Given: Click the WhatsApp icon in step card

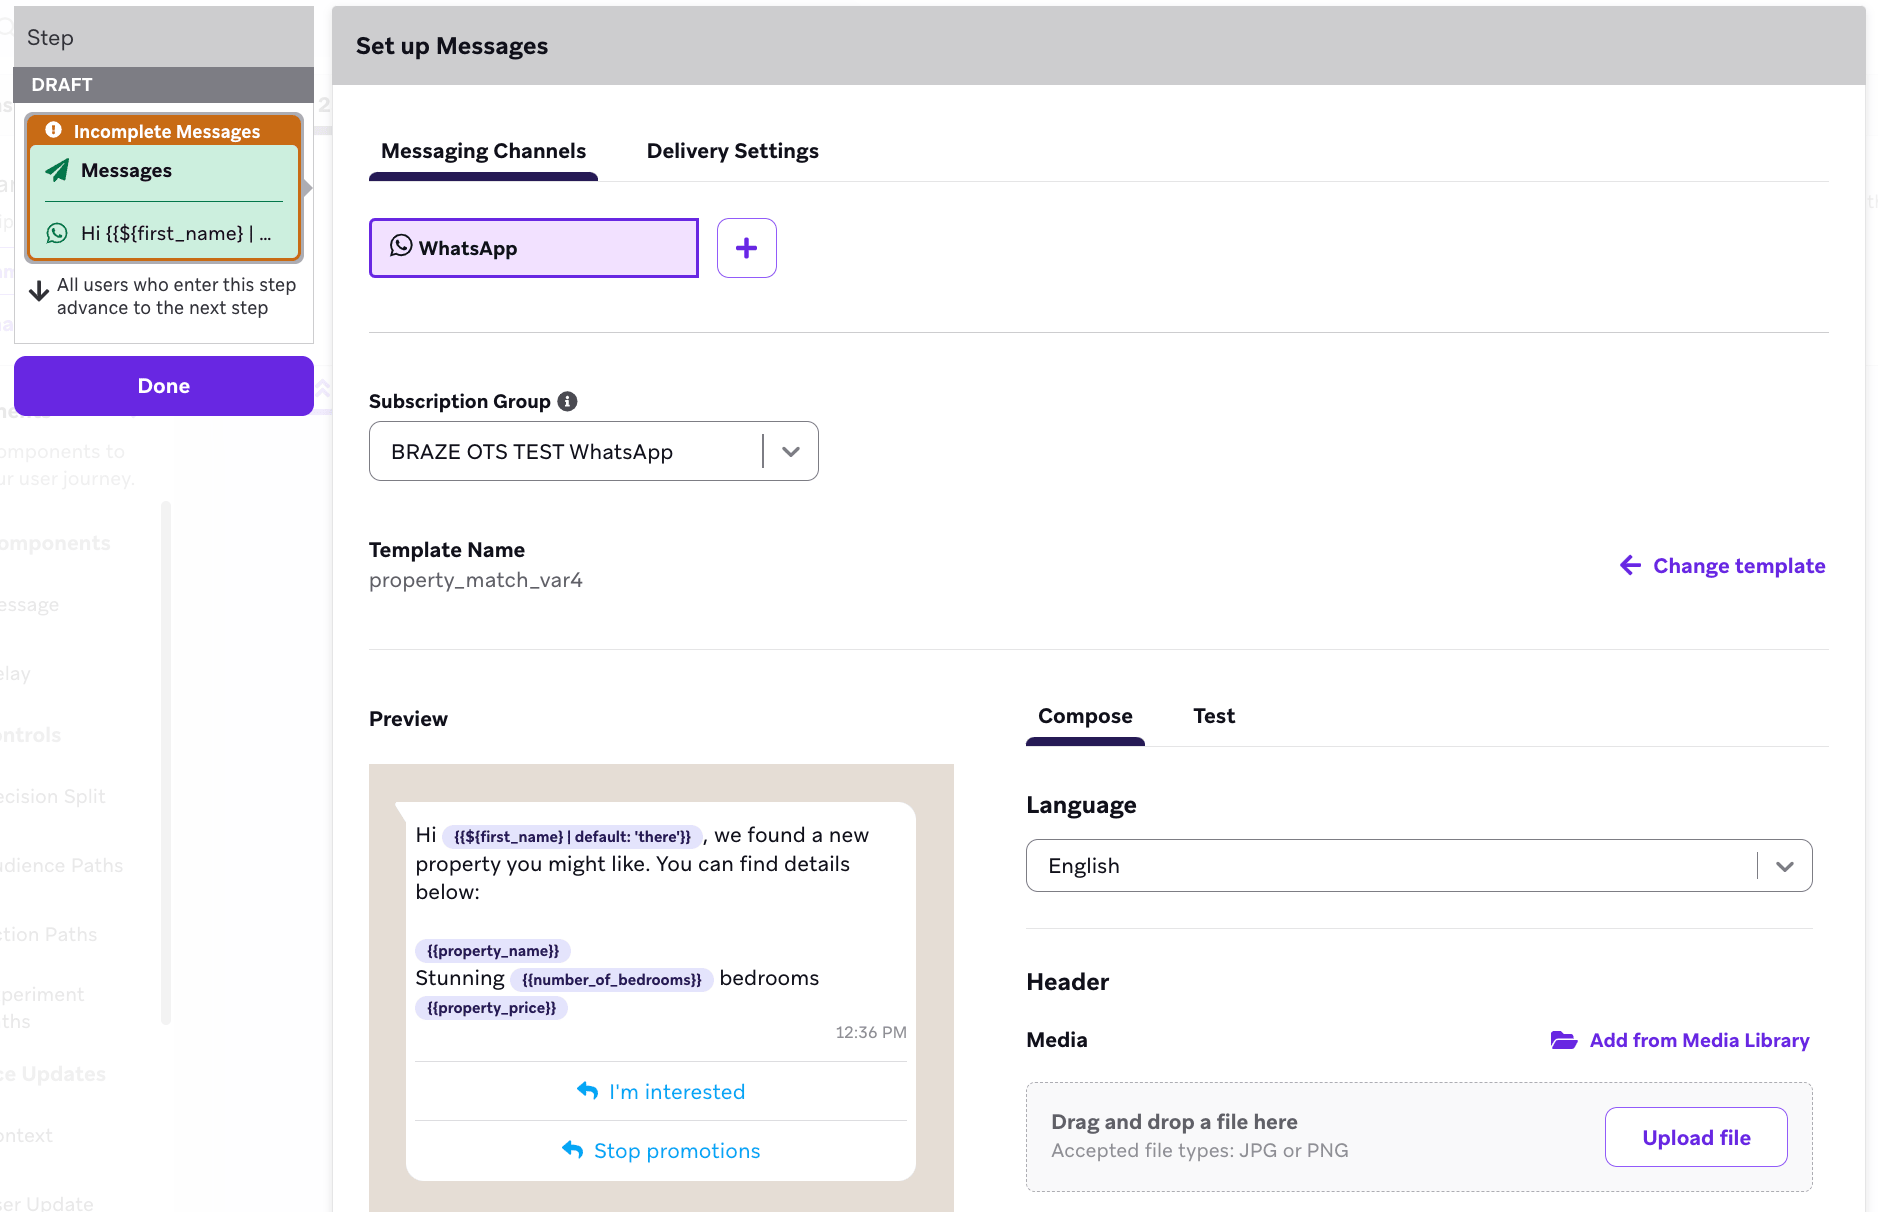Looking at the screenshot, I should [57, 233].
